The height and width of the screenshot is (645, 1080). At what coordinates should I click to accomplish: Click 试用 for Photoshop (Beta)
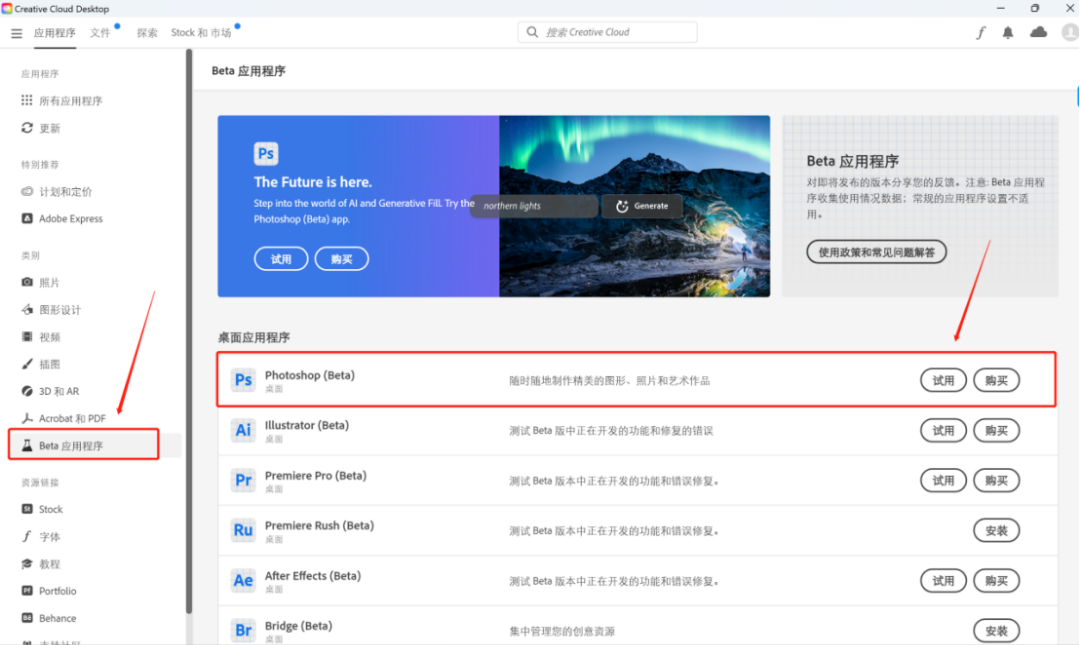(x=943, y=380)
